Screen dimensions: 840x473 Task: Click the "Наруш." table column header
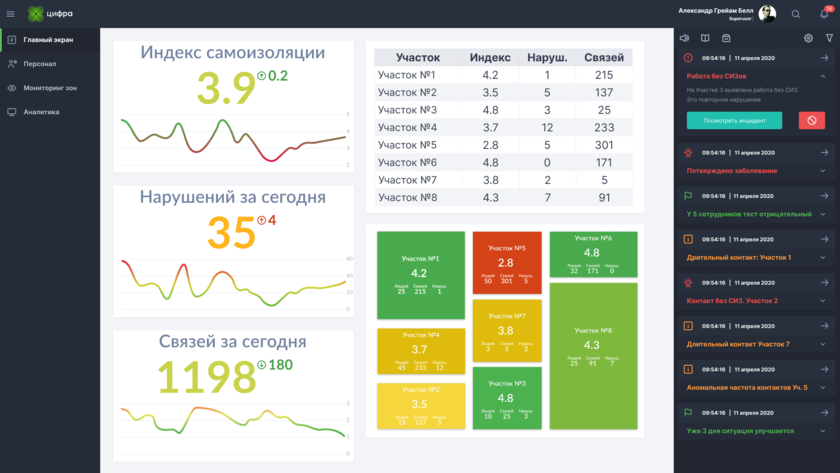coord(547,58)
